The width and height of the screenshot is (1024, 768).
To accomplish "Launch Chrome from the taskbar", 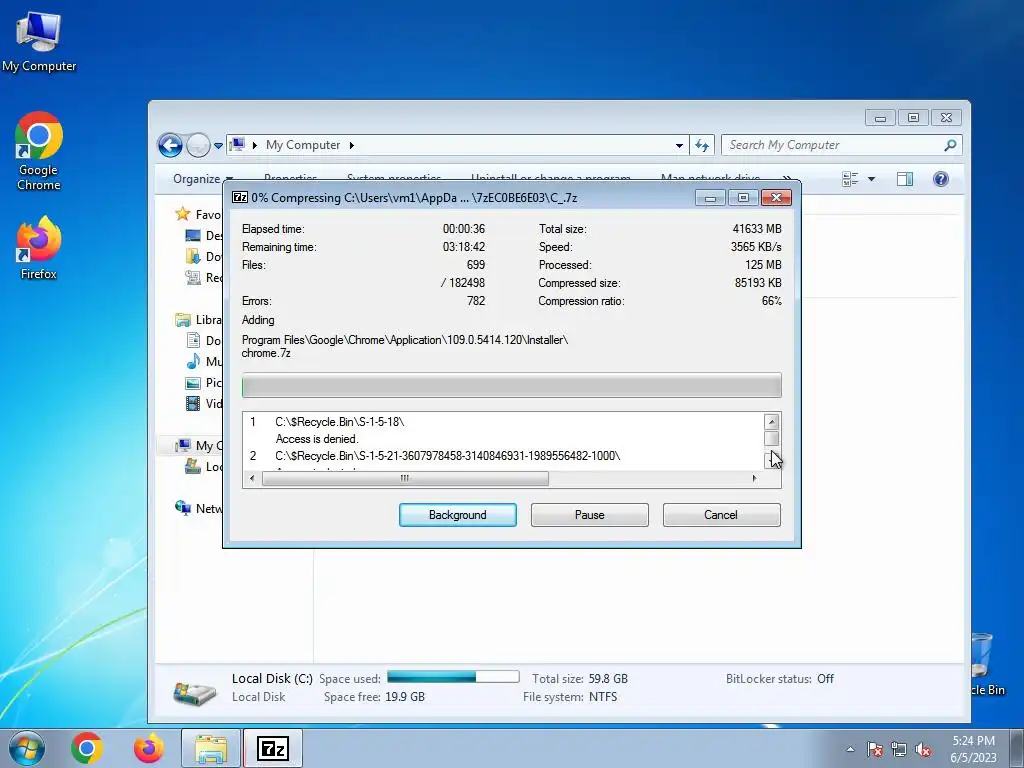I will 87,748.
